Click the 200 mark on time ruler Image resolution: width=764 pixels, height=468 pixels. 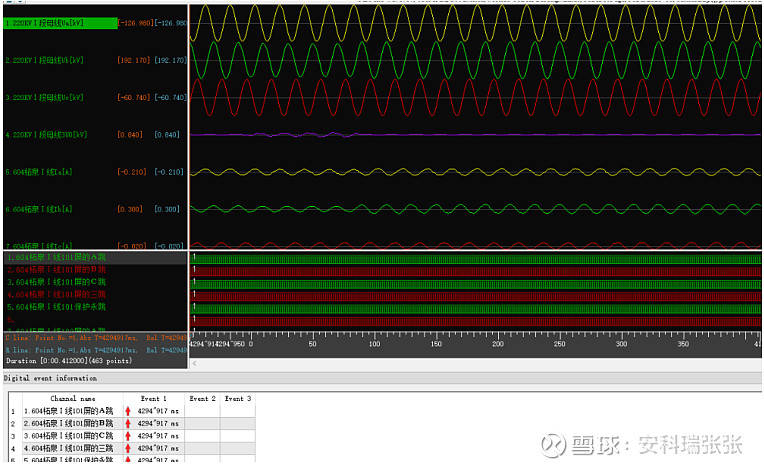tap(498, 344)
